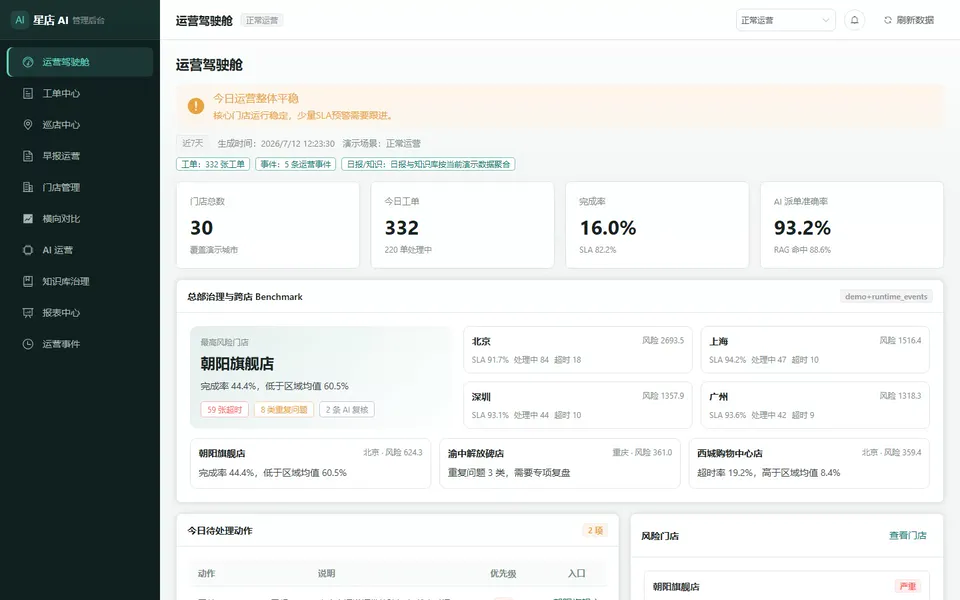Click the AI 派单准确率 93.2% card
The width and height of the screenshot is (960, 600).
tap(852, 225)
